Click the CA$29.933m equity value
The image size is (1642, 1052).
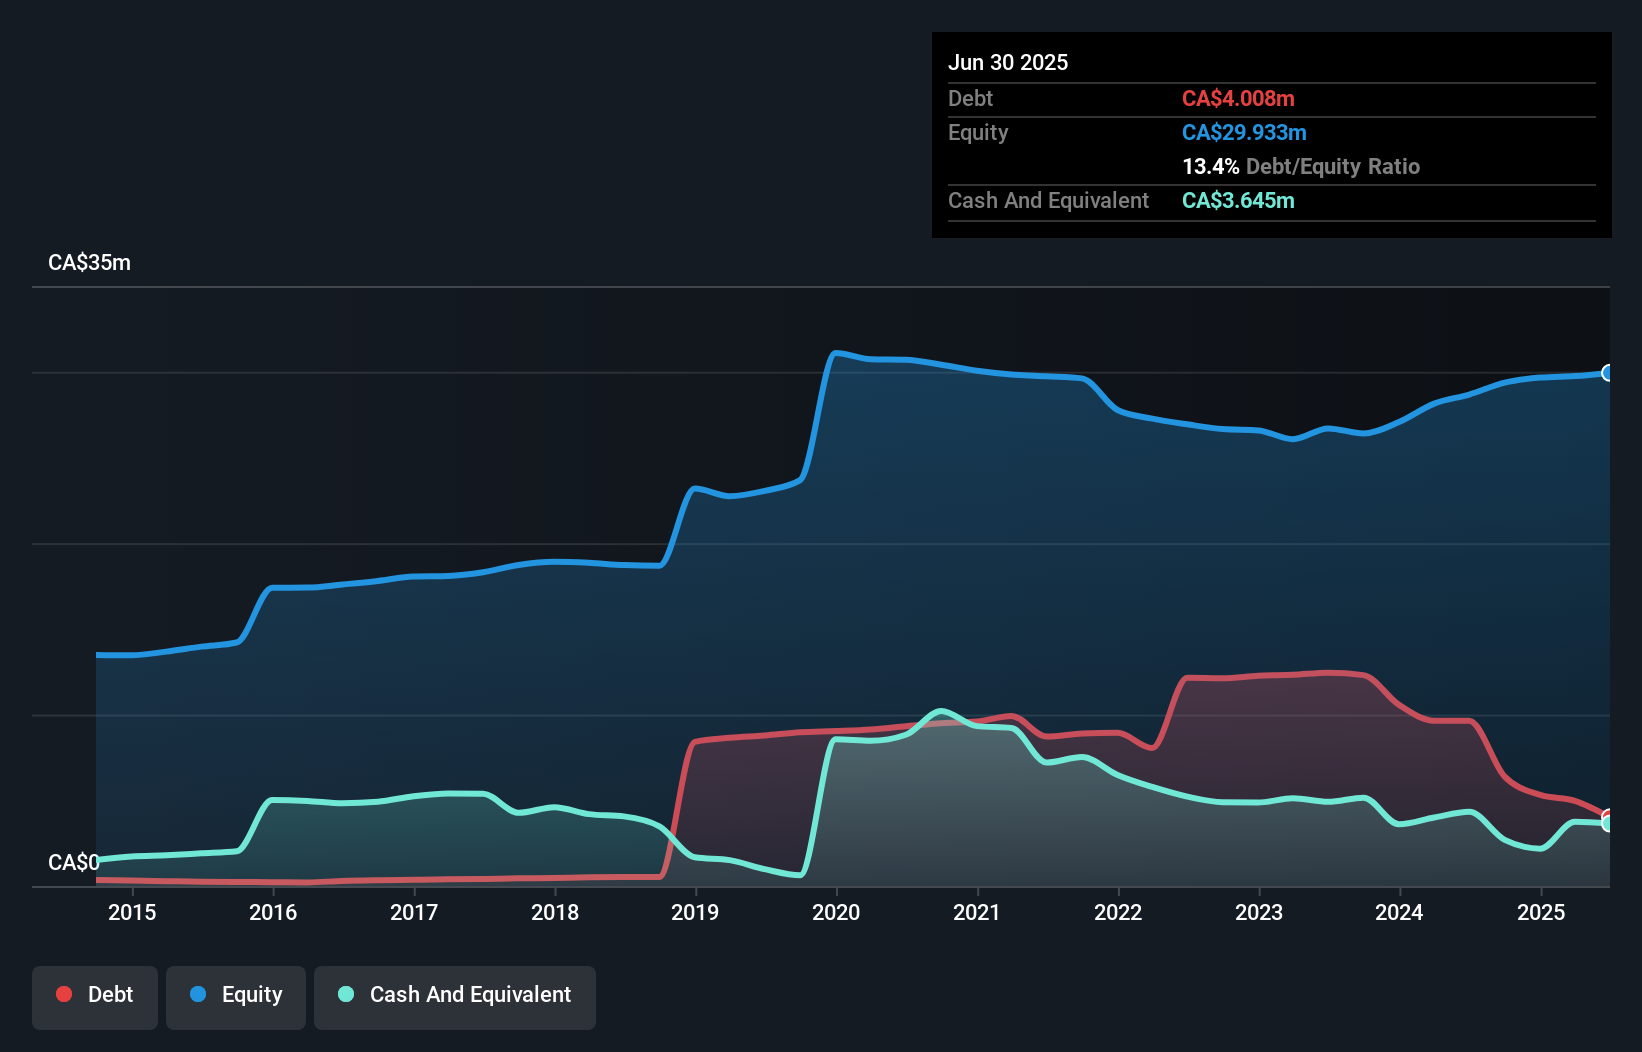pos(1244,133)
